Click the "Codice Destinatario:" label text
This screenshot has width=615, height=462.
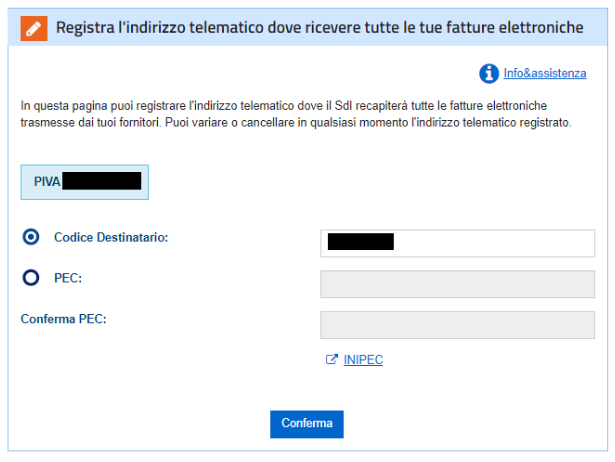110,237
